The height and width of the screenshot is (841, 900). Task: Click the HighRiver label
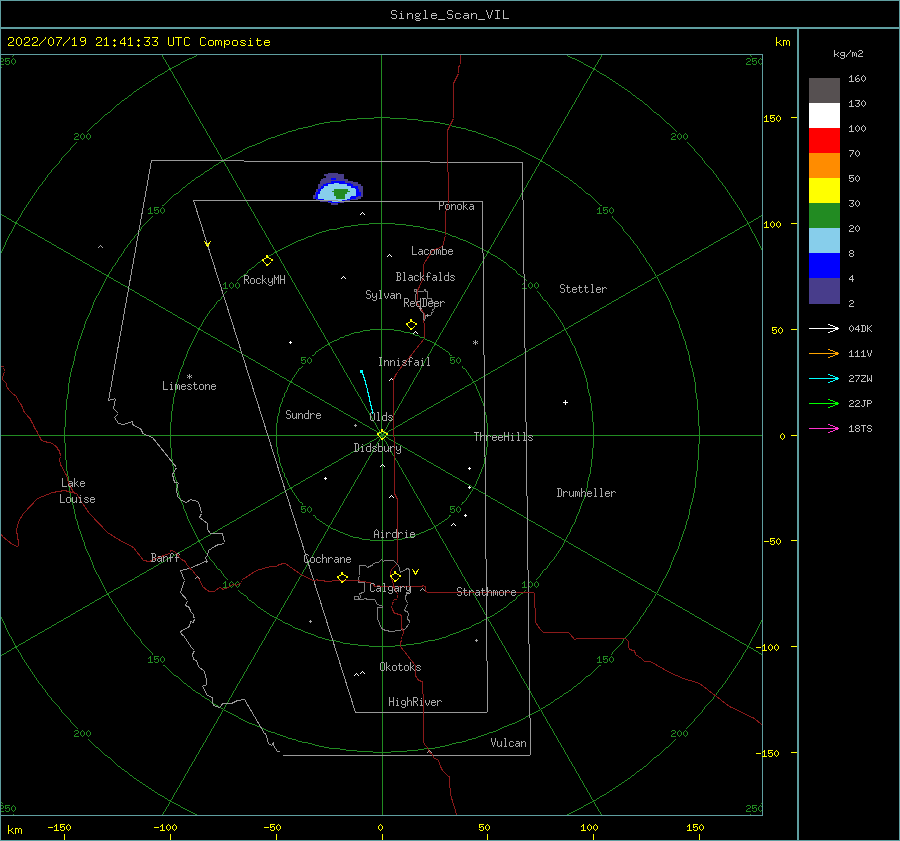coord(414,702)
